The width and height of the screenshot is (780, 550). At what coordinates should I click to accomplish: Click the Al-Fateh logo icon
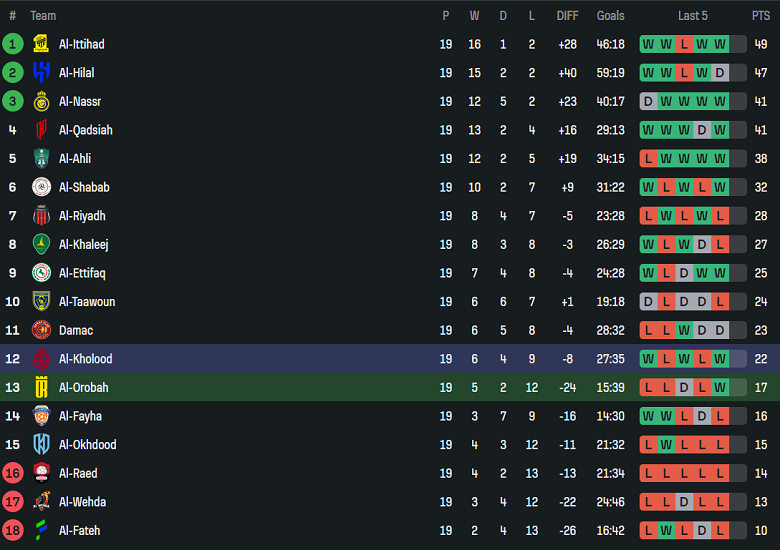41,530
